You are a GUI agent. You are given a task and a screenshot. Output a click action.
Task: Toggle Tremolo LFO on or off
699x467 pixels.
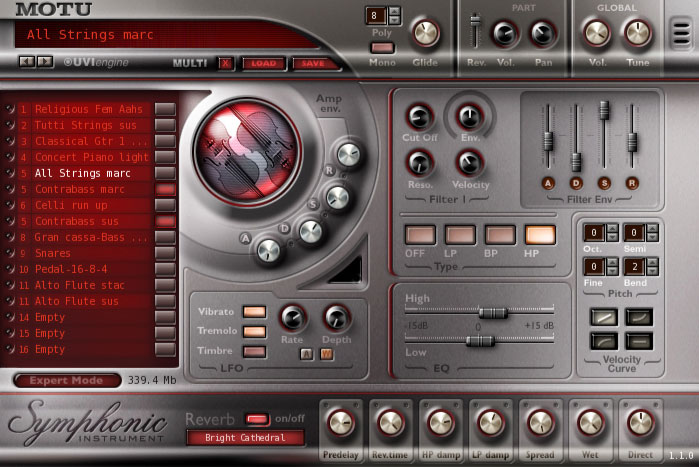255,332
